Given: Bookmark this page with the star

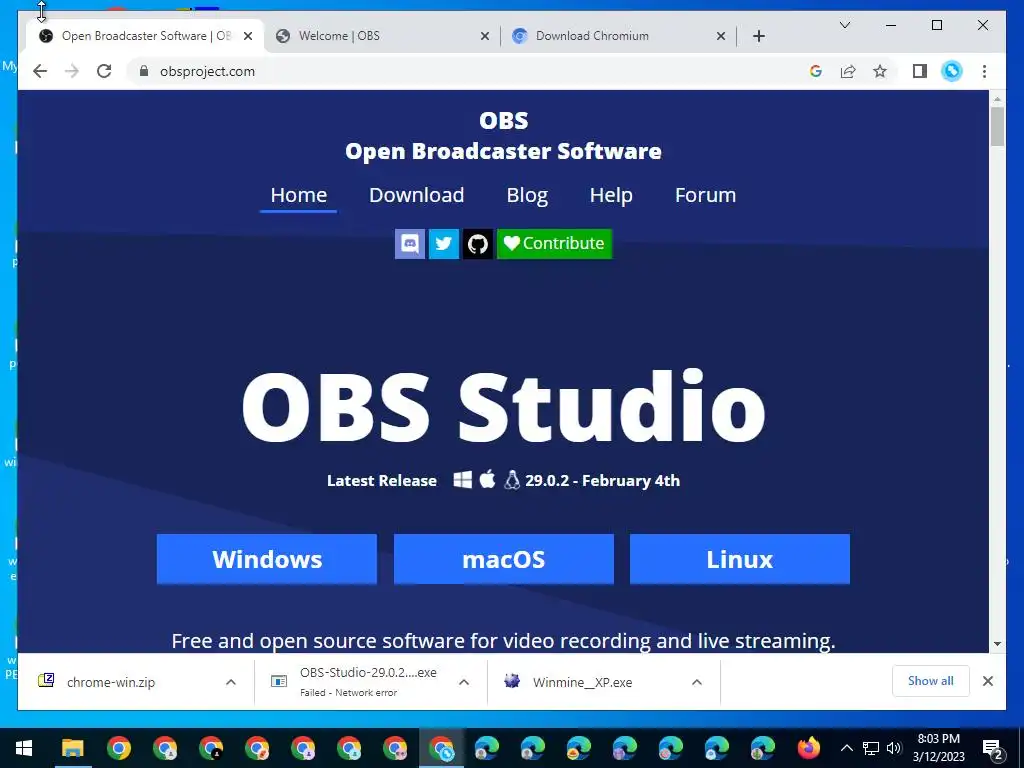Looking at the screenshot, I should pyautogui.click(x=880, y=71).
